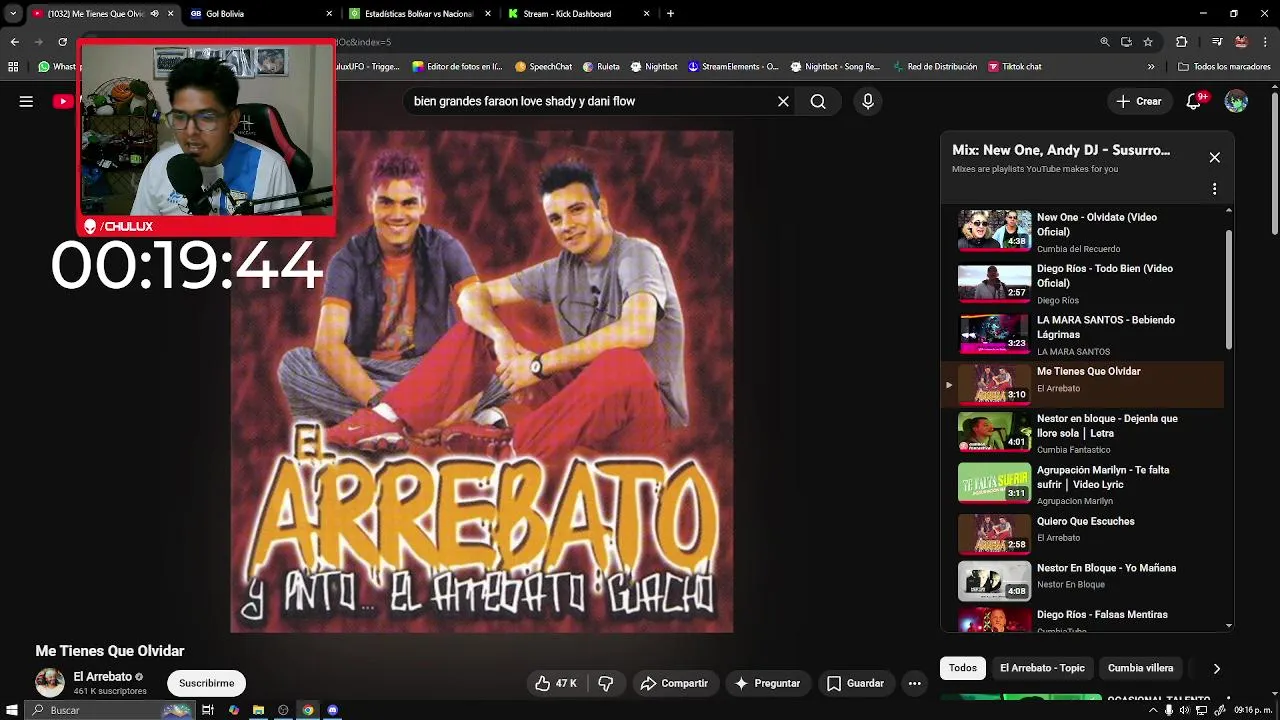Play Nestor En Bloque - Yo Mañana
This screenshot has height=720, width=1280.
pos(1082,581)
